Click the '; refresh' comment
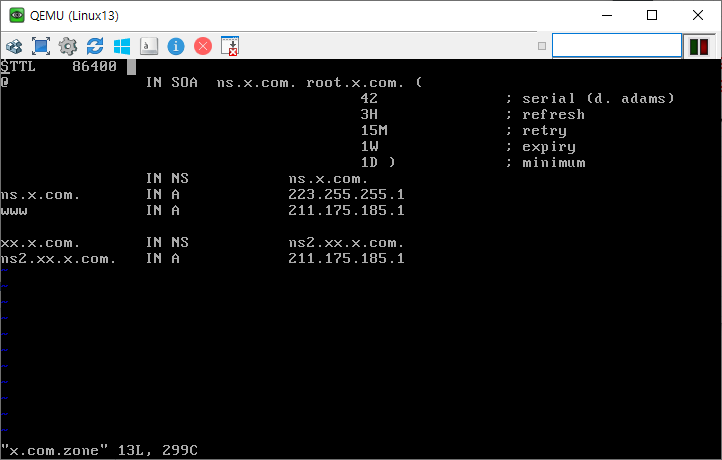Image resolution: width=722 pixels, height=460 pixels. pos(545,114)
